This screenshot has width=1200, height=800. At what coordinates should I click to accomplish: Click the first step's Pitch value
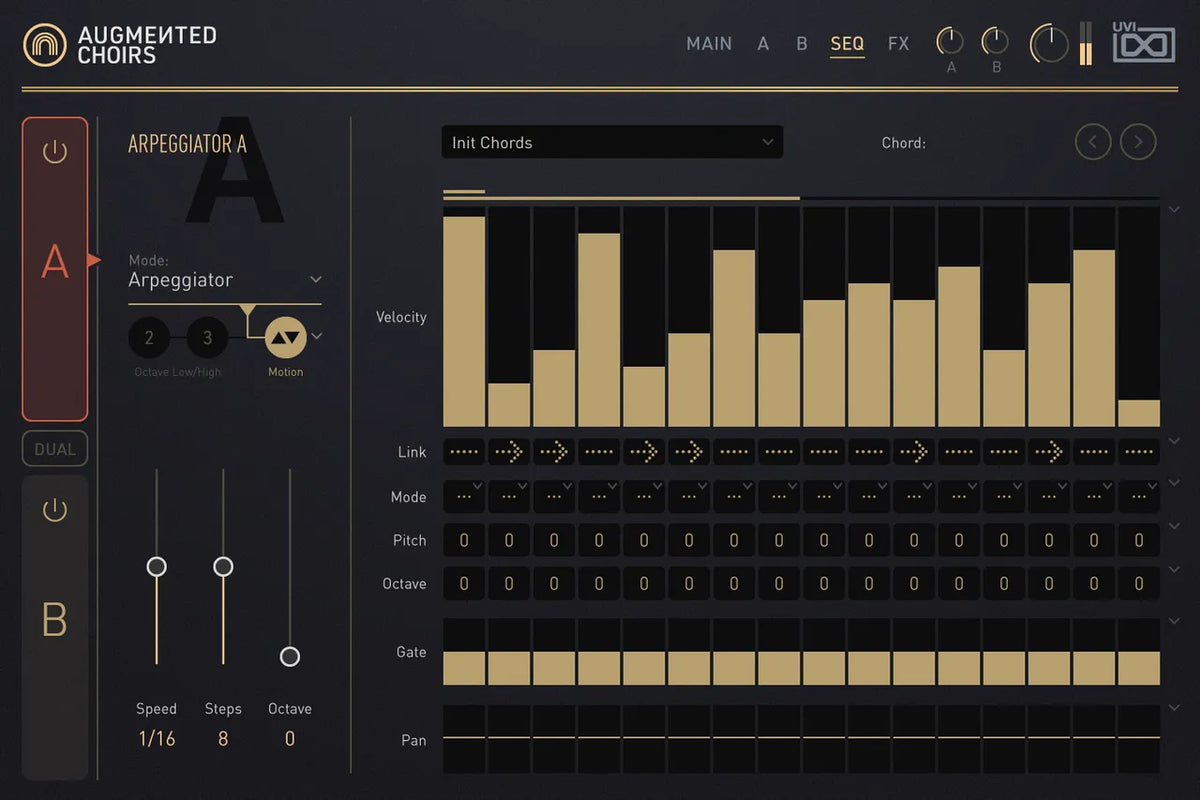pos(464,540)
